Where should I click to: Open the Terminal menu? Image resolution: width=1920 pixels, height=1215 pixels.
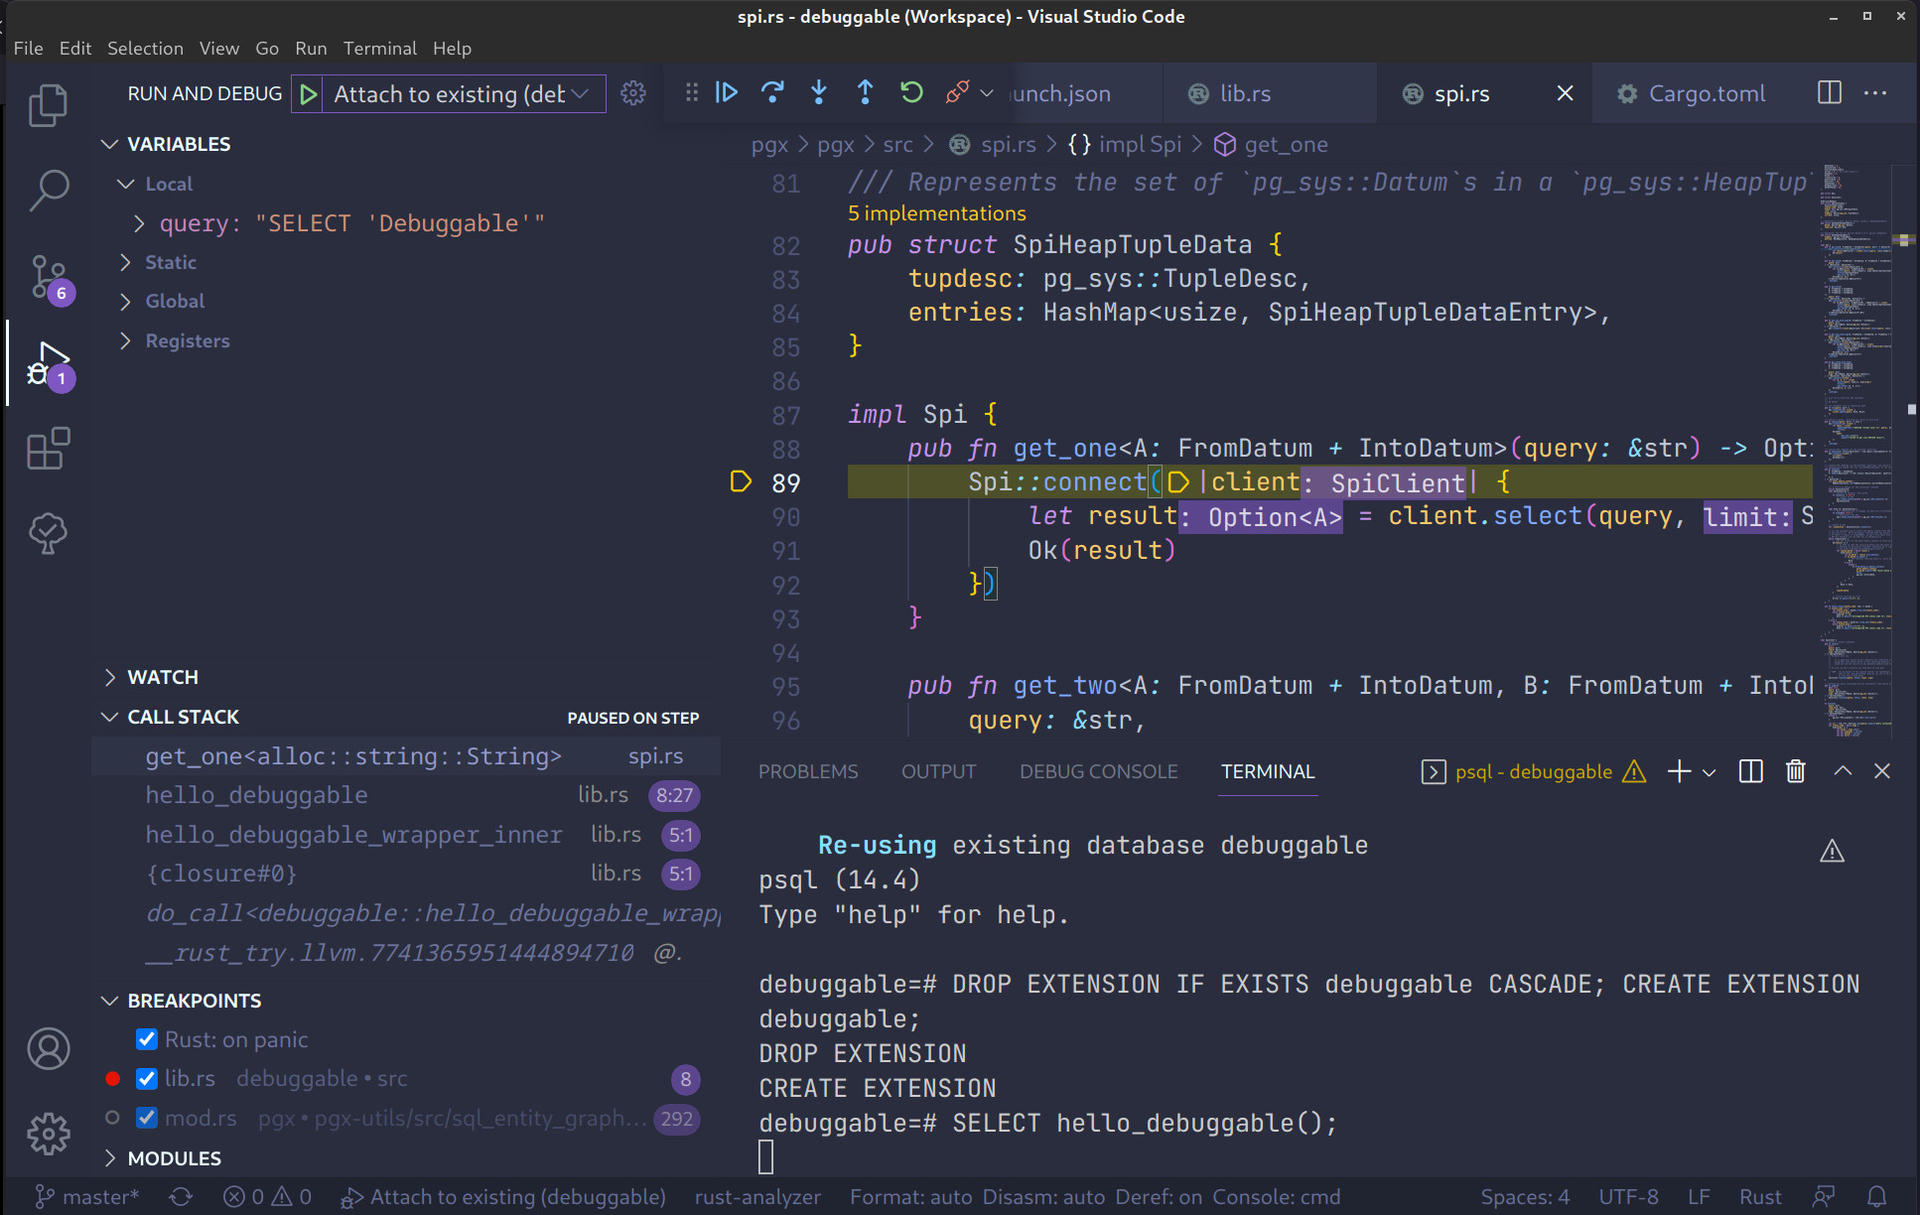point(379,48)
